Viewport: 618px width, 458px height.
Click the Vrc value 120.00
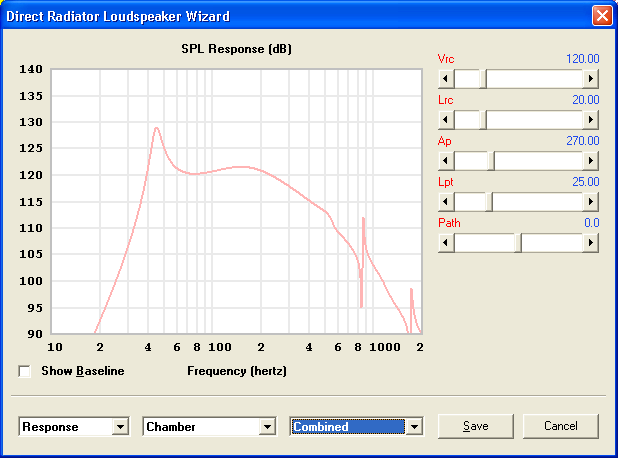coord(583,59)
